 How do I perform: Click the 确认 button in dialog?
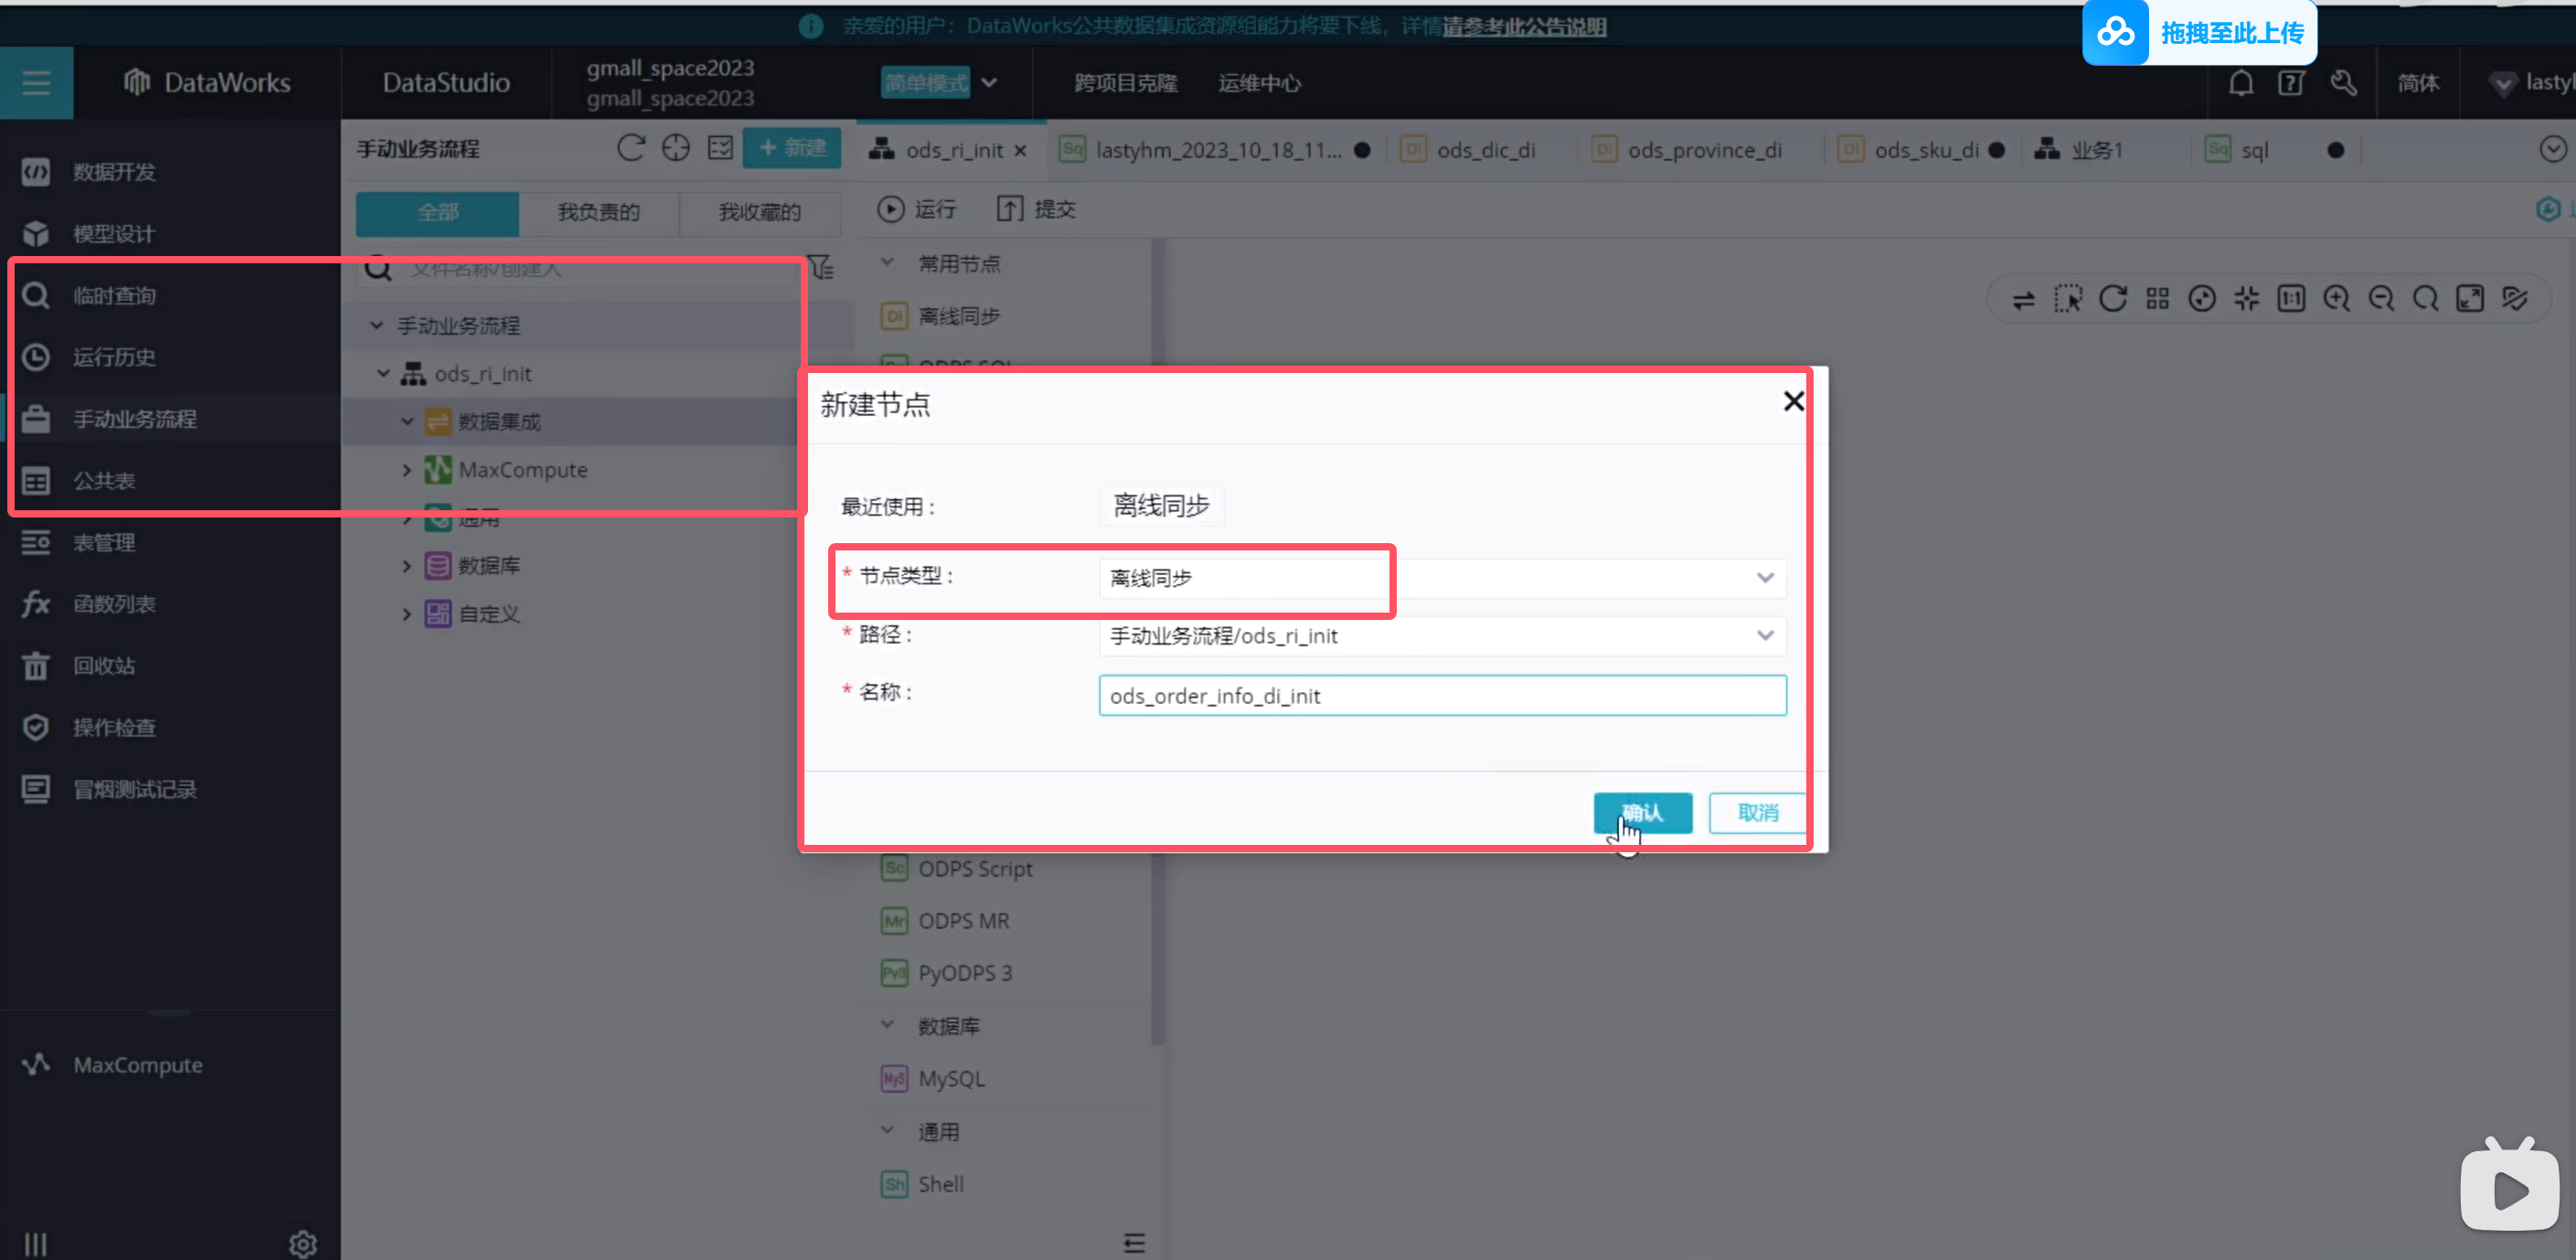click(1642, 812)
